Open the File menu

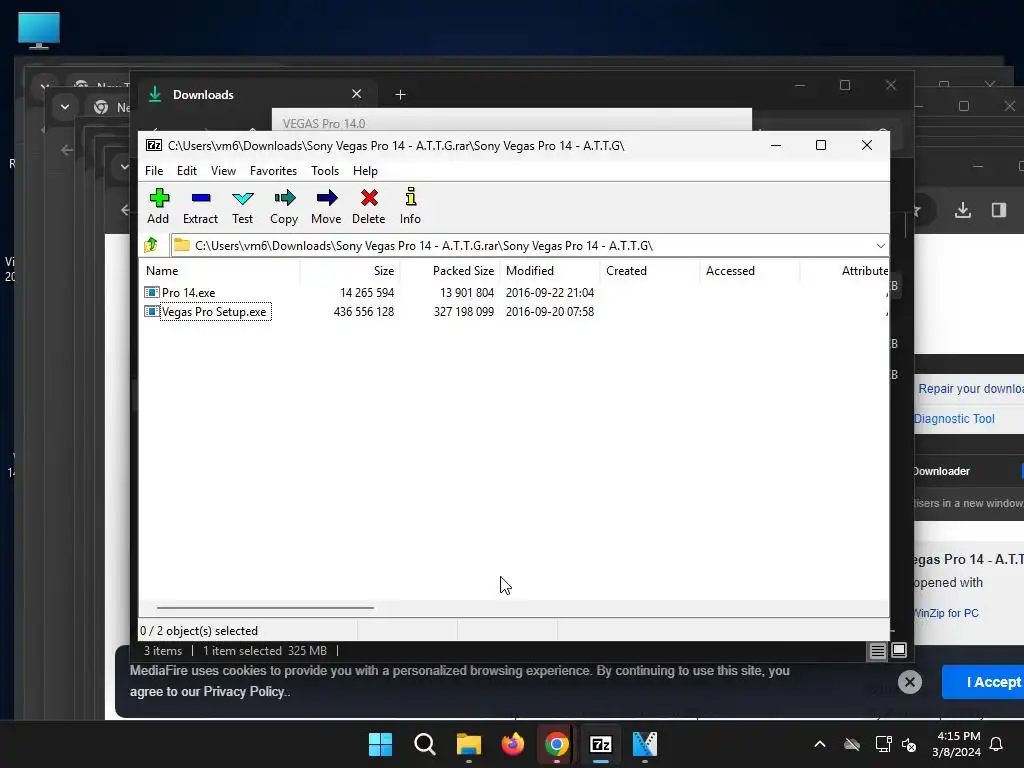154,170
